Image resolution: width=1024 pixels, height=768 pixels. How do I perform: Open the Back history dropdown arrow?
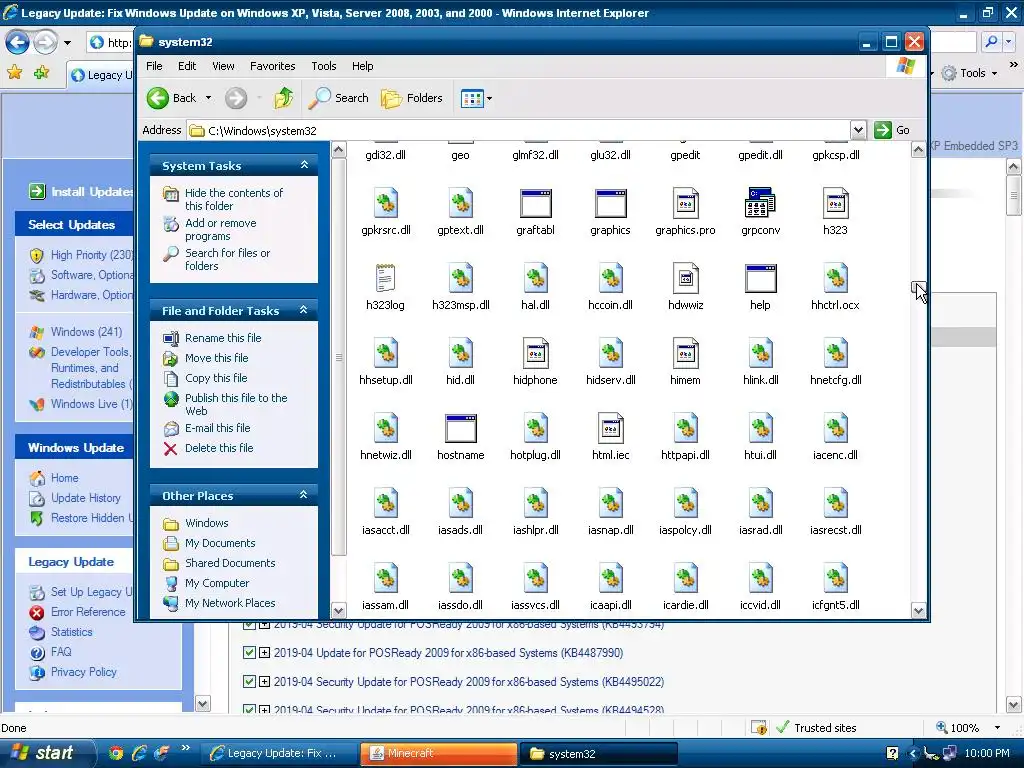(208, 98)
